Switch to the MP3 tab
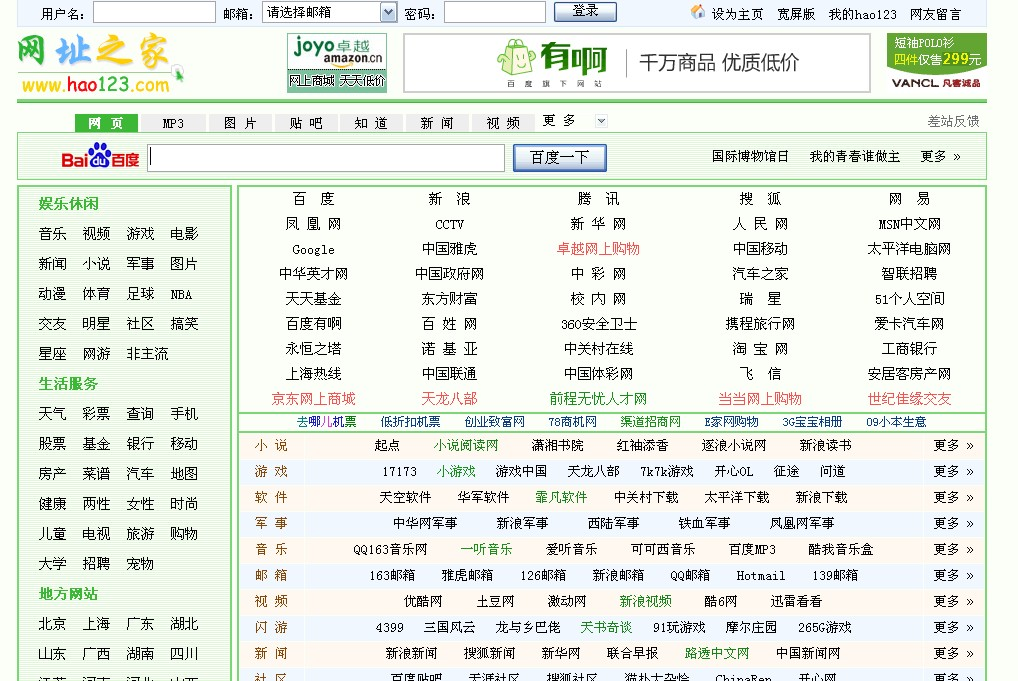 click(173, 122)
